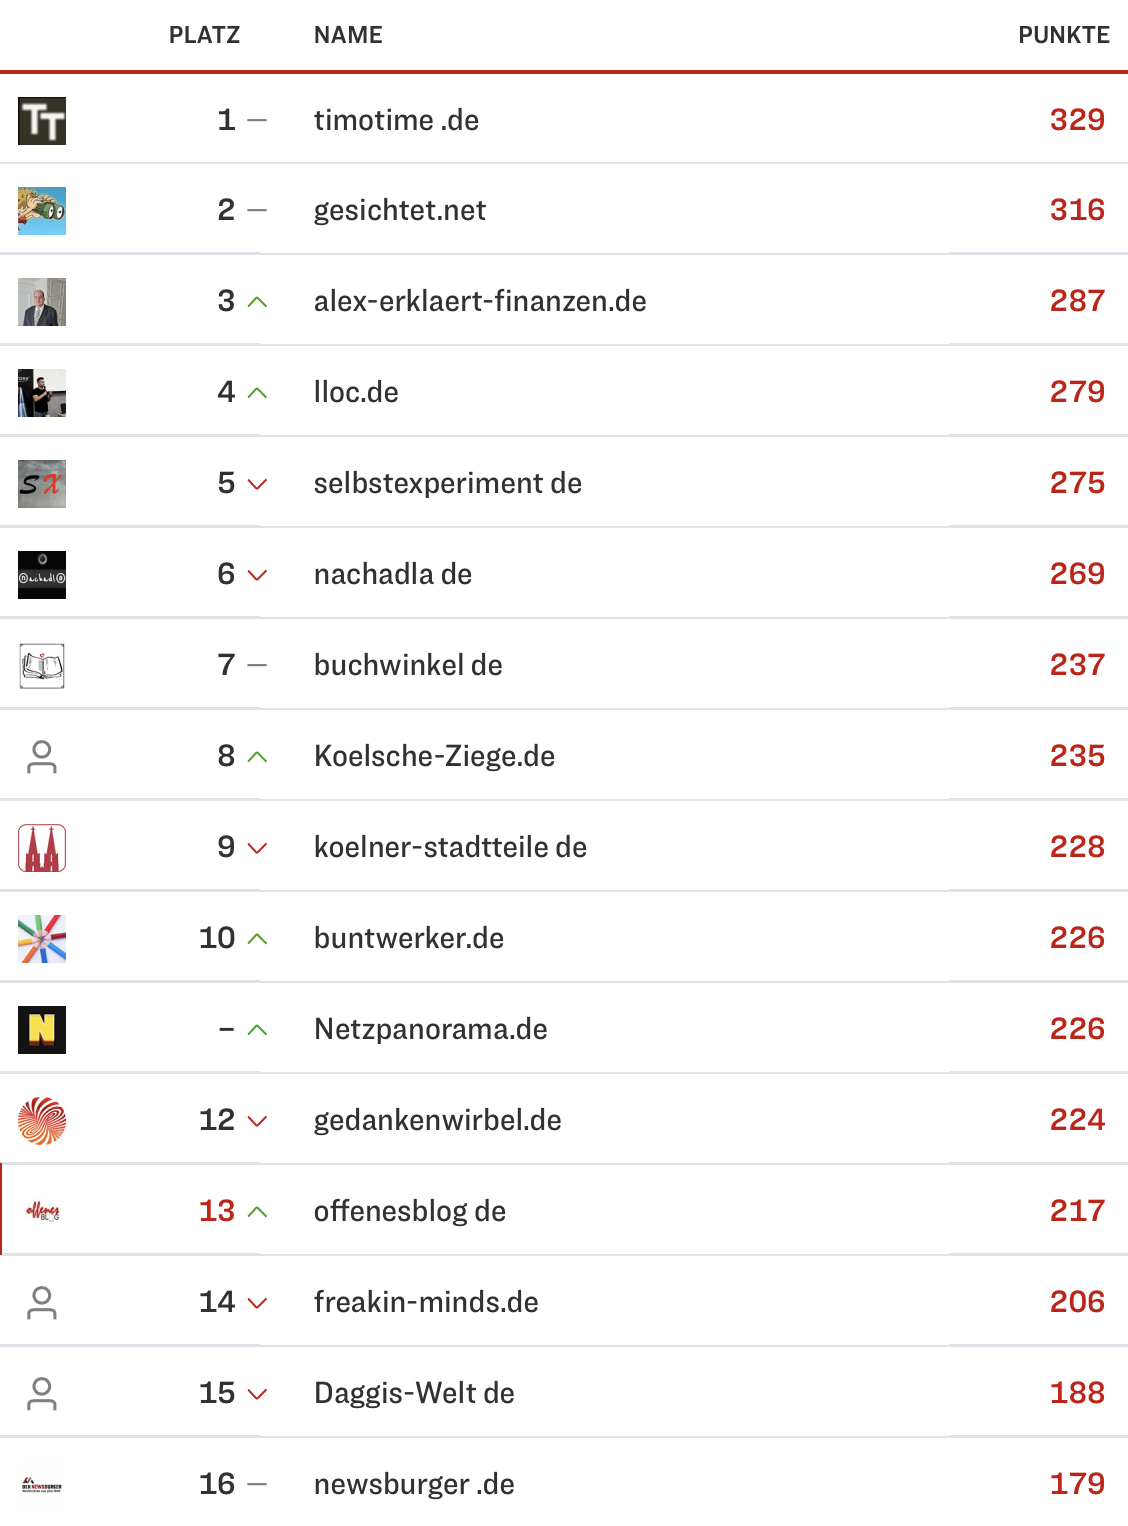Sort by the PLATZ column header

point(204,36)
